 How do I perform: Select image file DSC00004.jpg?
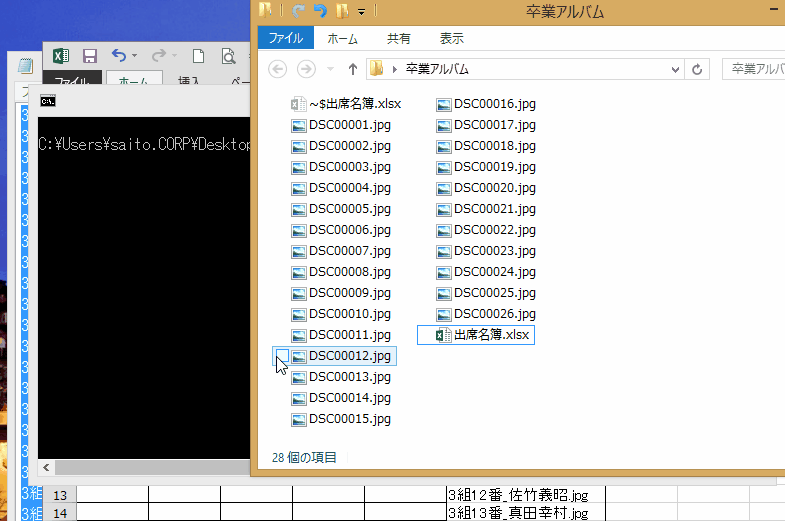click(341, 188)
